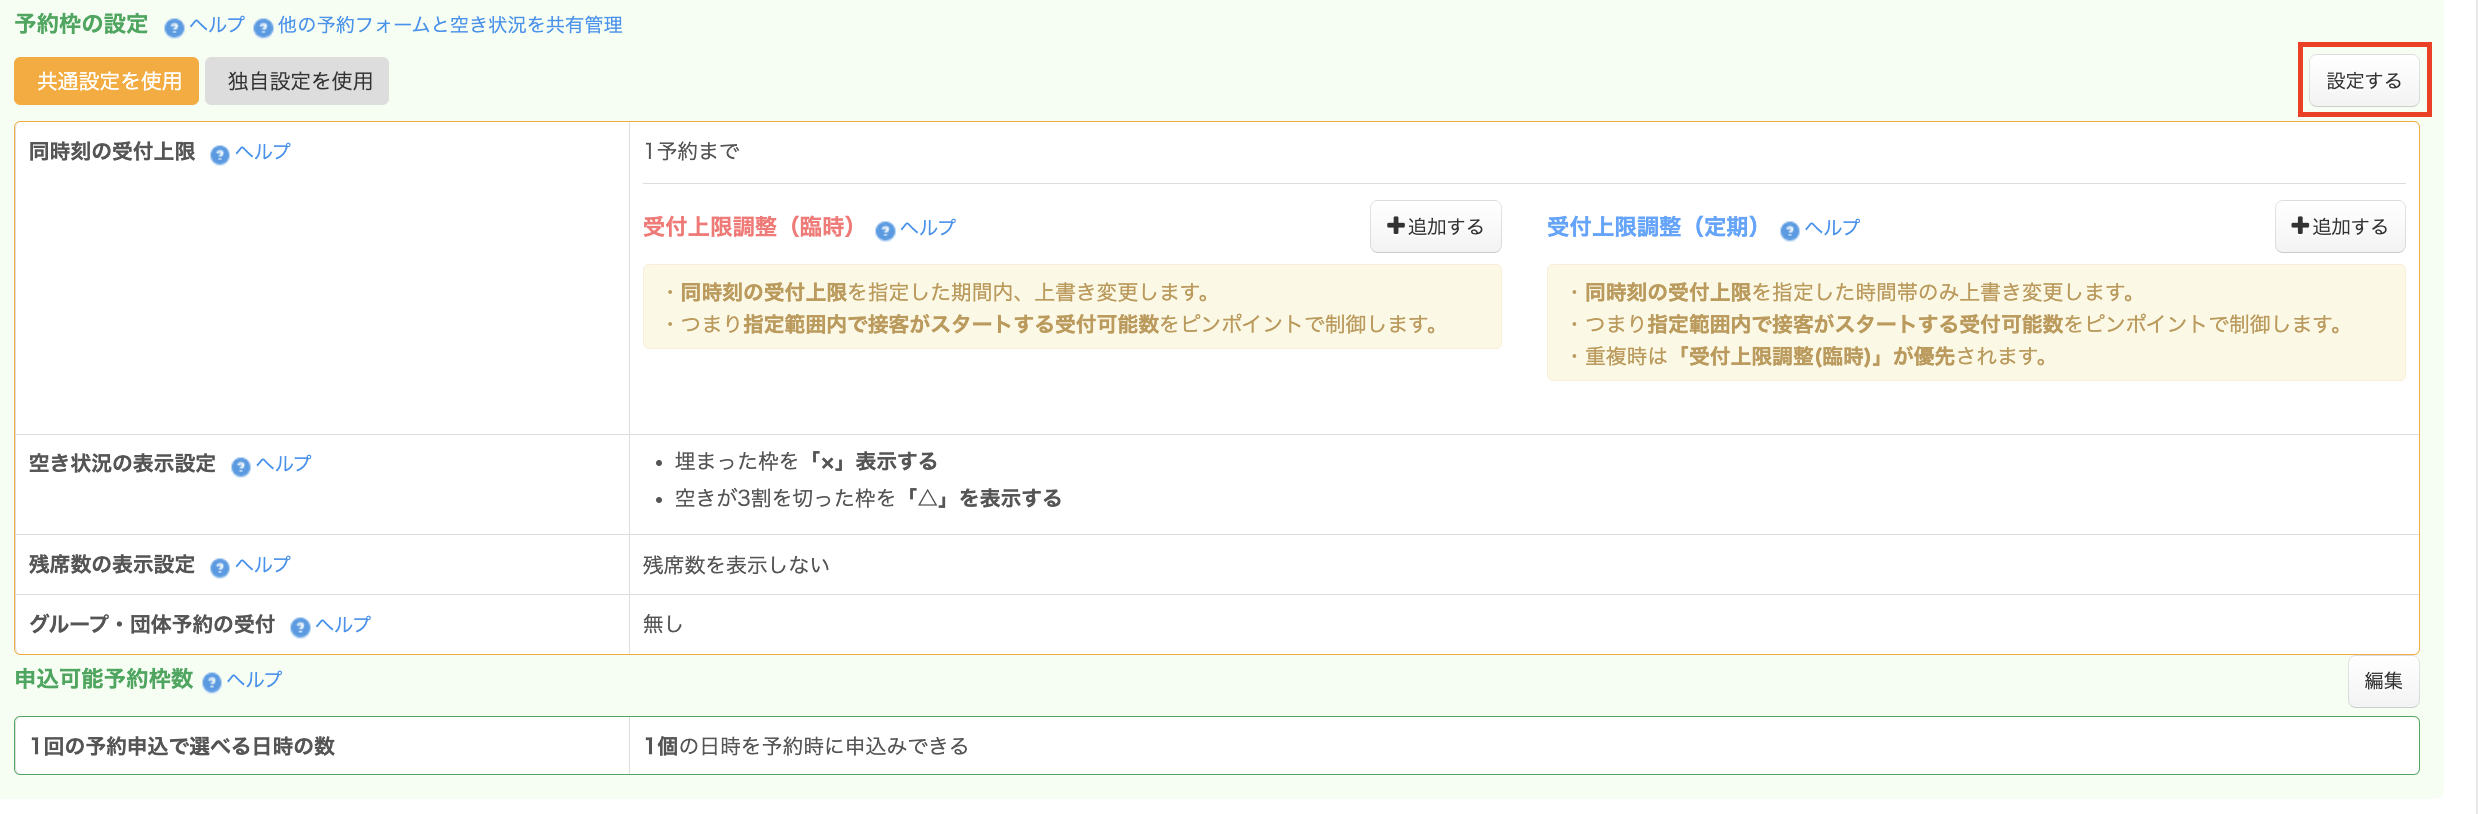Open ヘルプ link next to 残席数の表示設定
2478x814 pixels.
tap(263, 564)
